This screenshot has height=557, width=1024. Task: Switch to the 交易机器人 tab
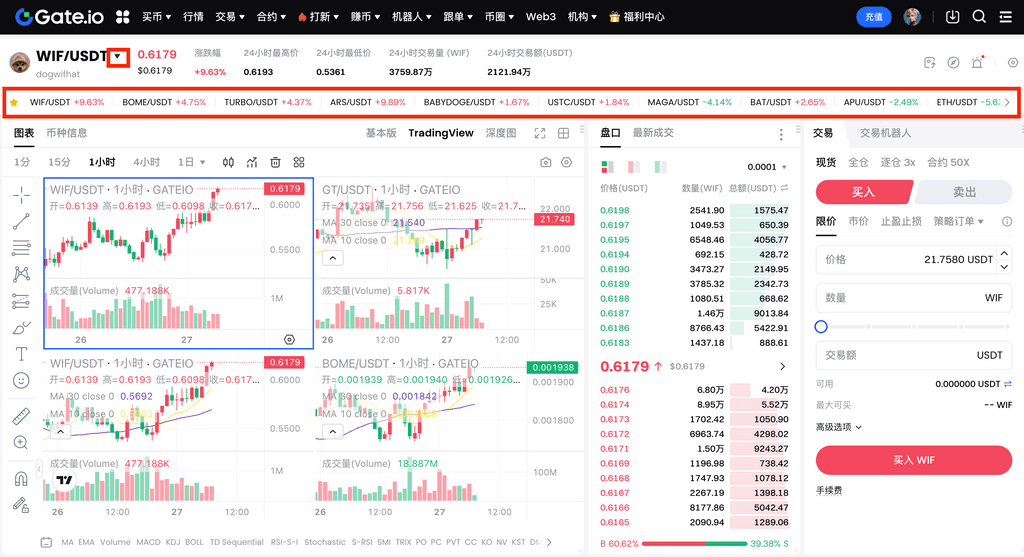(885, 133)
